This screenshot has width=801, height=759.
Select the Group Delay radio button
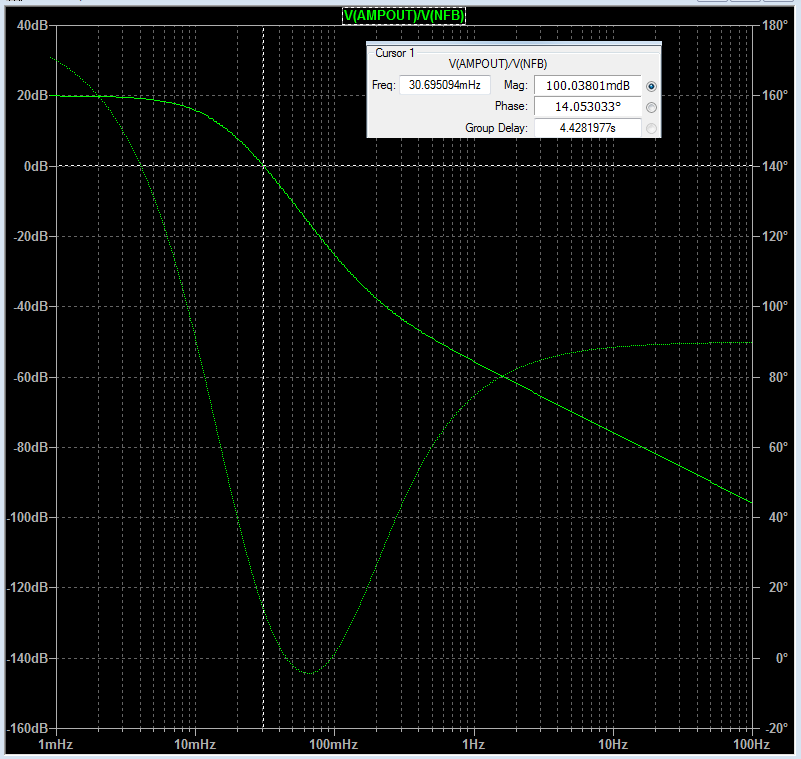(651, 128)
